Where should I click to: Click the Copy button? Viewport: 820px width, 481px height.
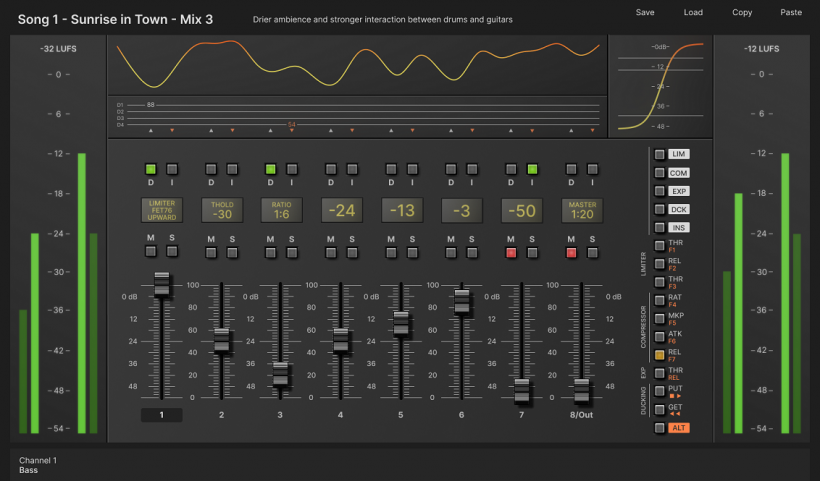(742, 13)
